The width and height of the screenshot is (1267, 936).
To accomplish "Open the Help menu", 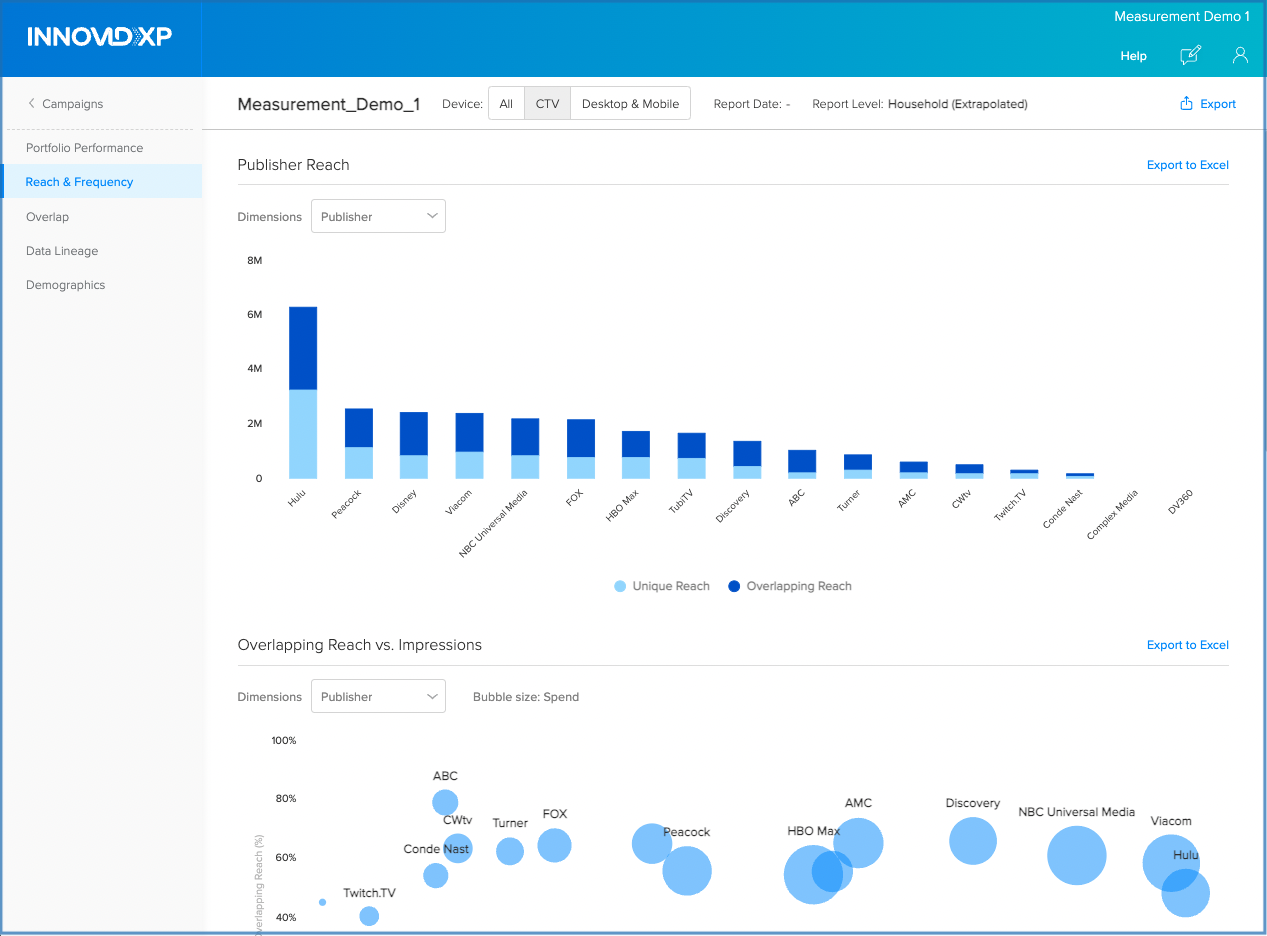I will (x=1133, y=56).
